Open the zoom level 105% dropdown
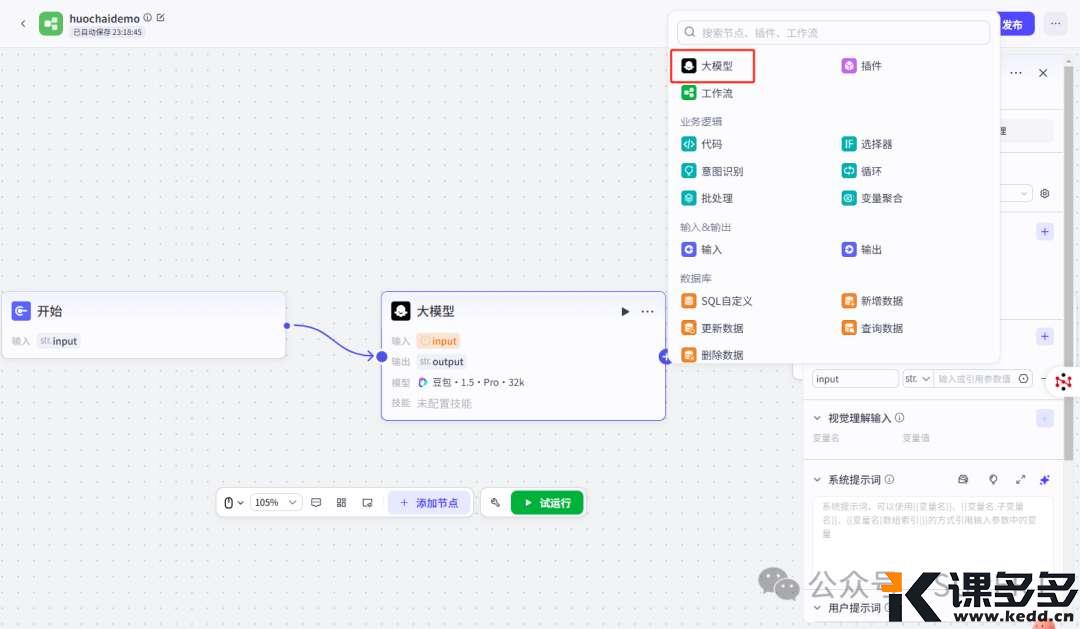Screen dimensions: 1080x629 pos(270,503)
